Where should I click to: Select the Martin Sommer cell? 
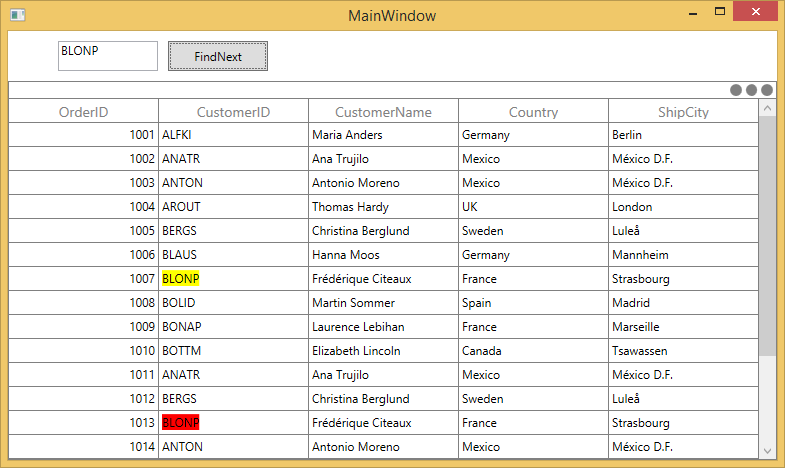383,303
